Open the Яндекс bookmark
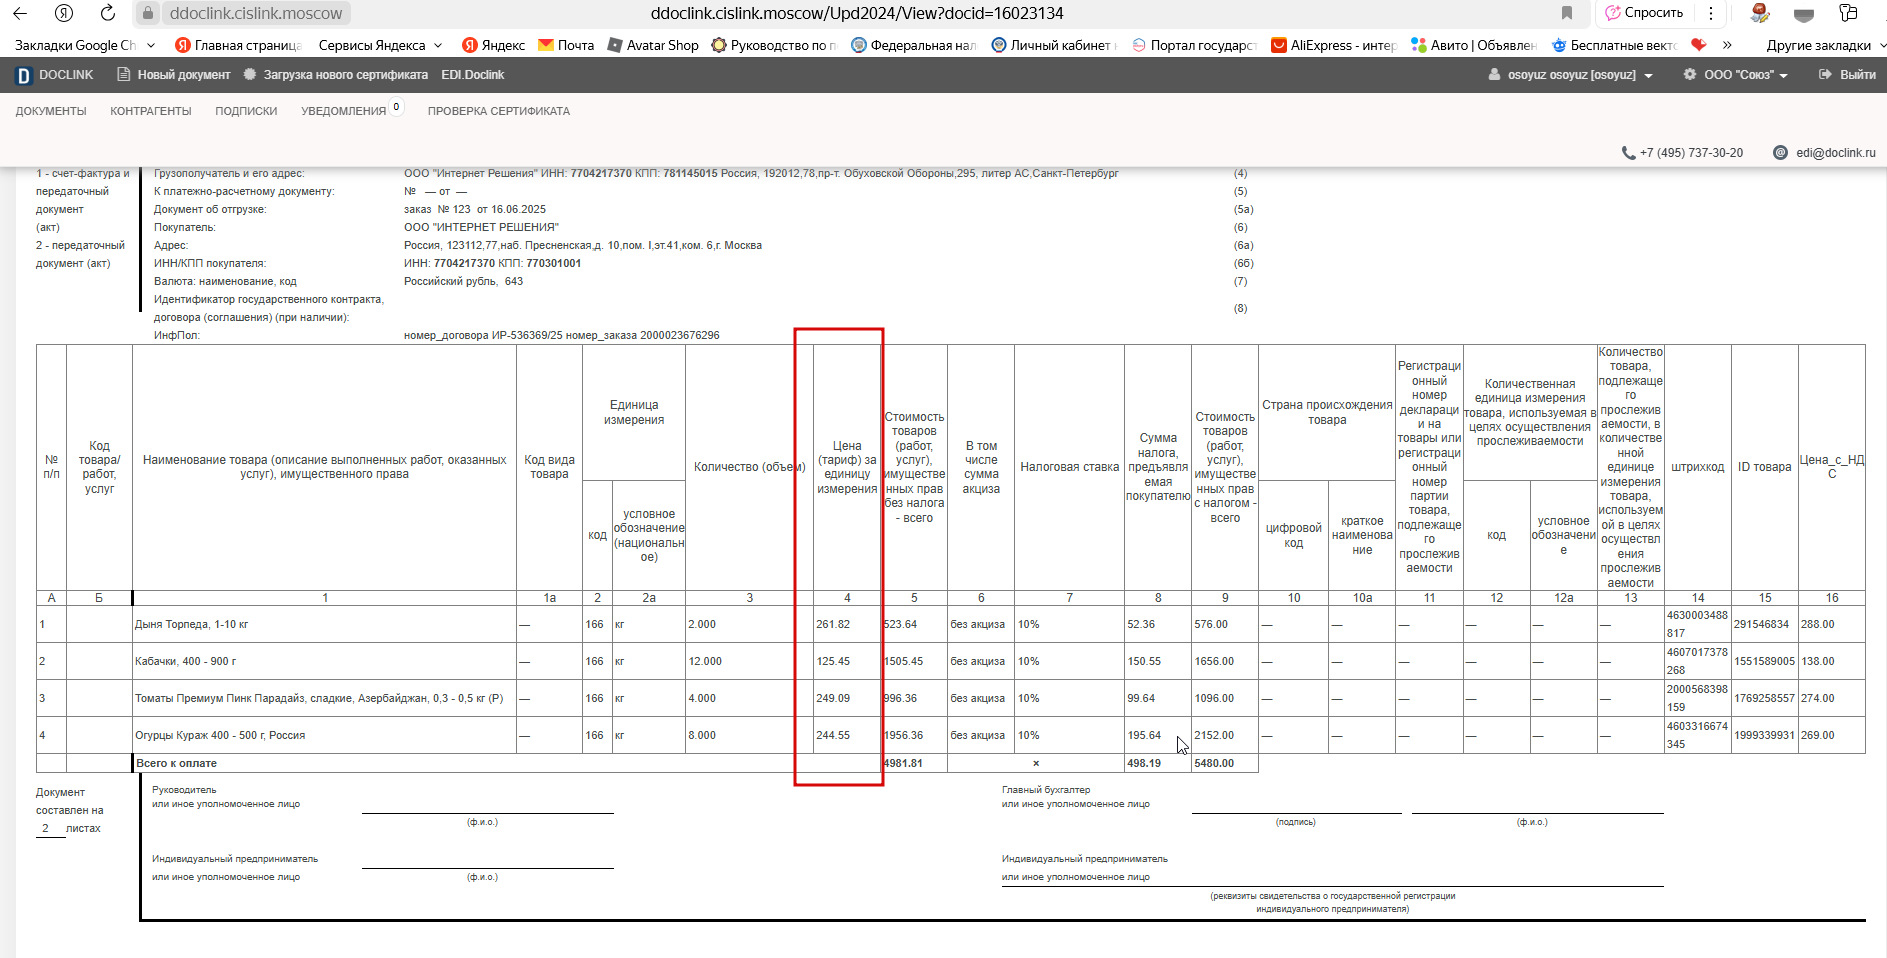Viewport: 1887px width, 958px height. 493,45
